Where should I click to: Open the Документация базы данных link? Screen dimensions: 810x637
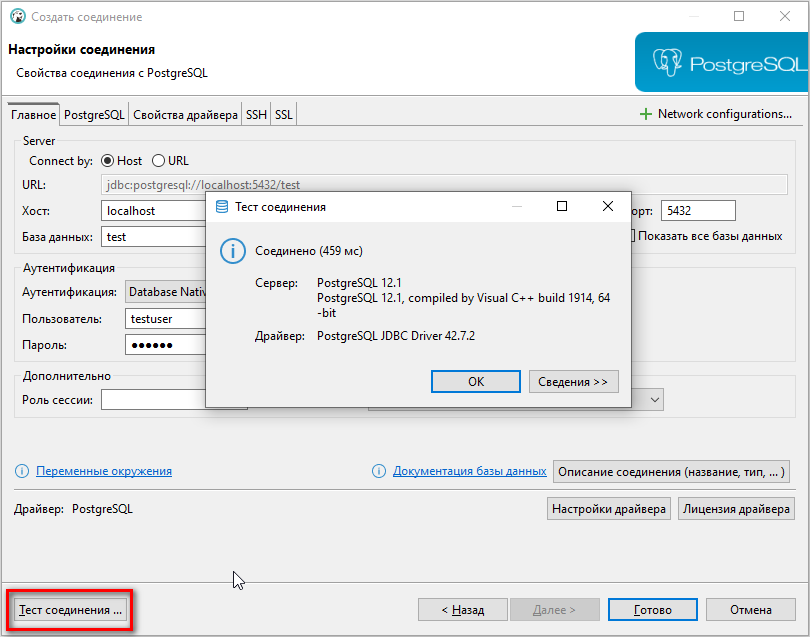pos(470,471)
